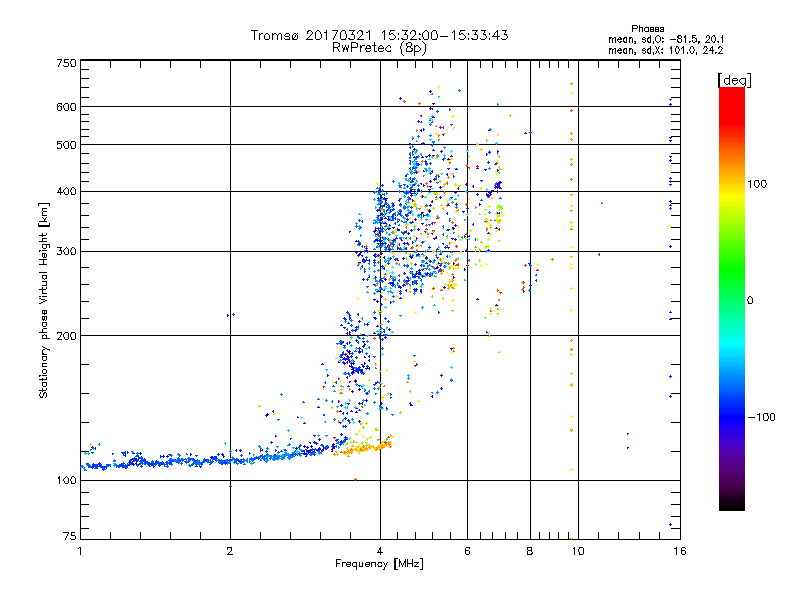Click the 10 tick label on frequency axis
The image size is (800, 600).
coord(577,551)
